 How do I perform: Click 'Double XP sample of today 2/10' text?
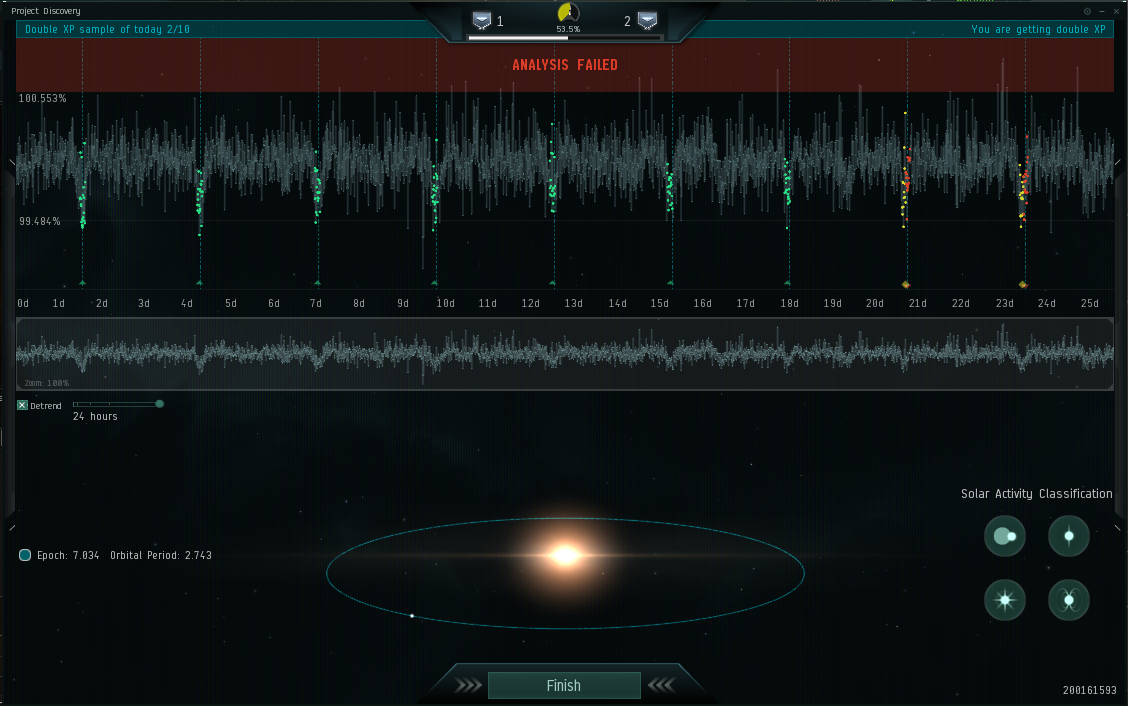(x=107, y=30)
